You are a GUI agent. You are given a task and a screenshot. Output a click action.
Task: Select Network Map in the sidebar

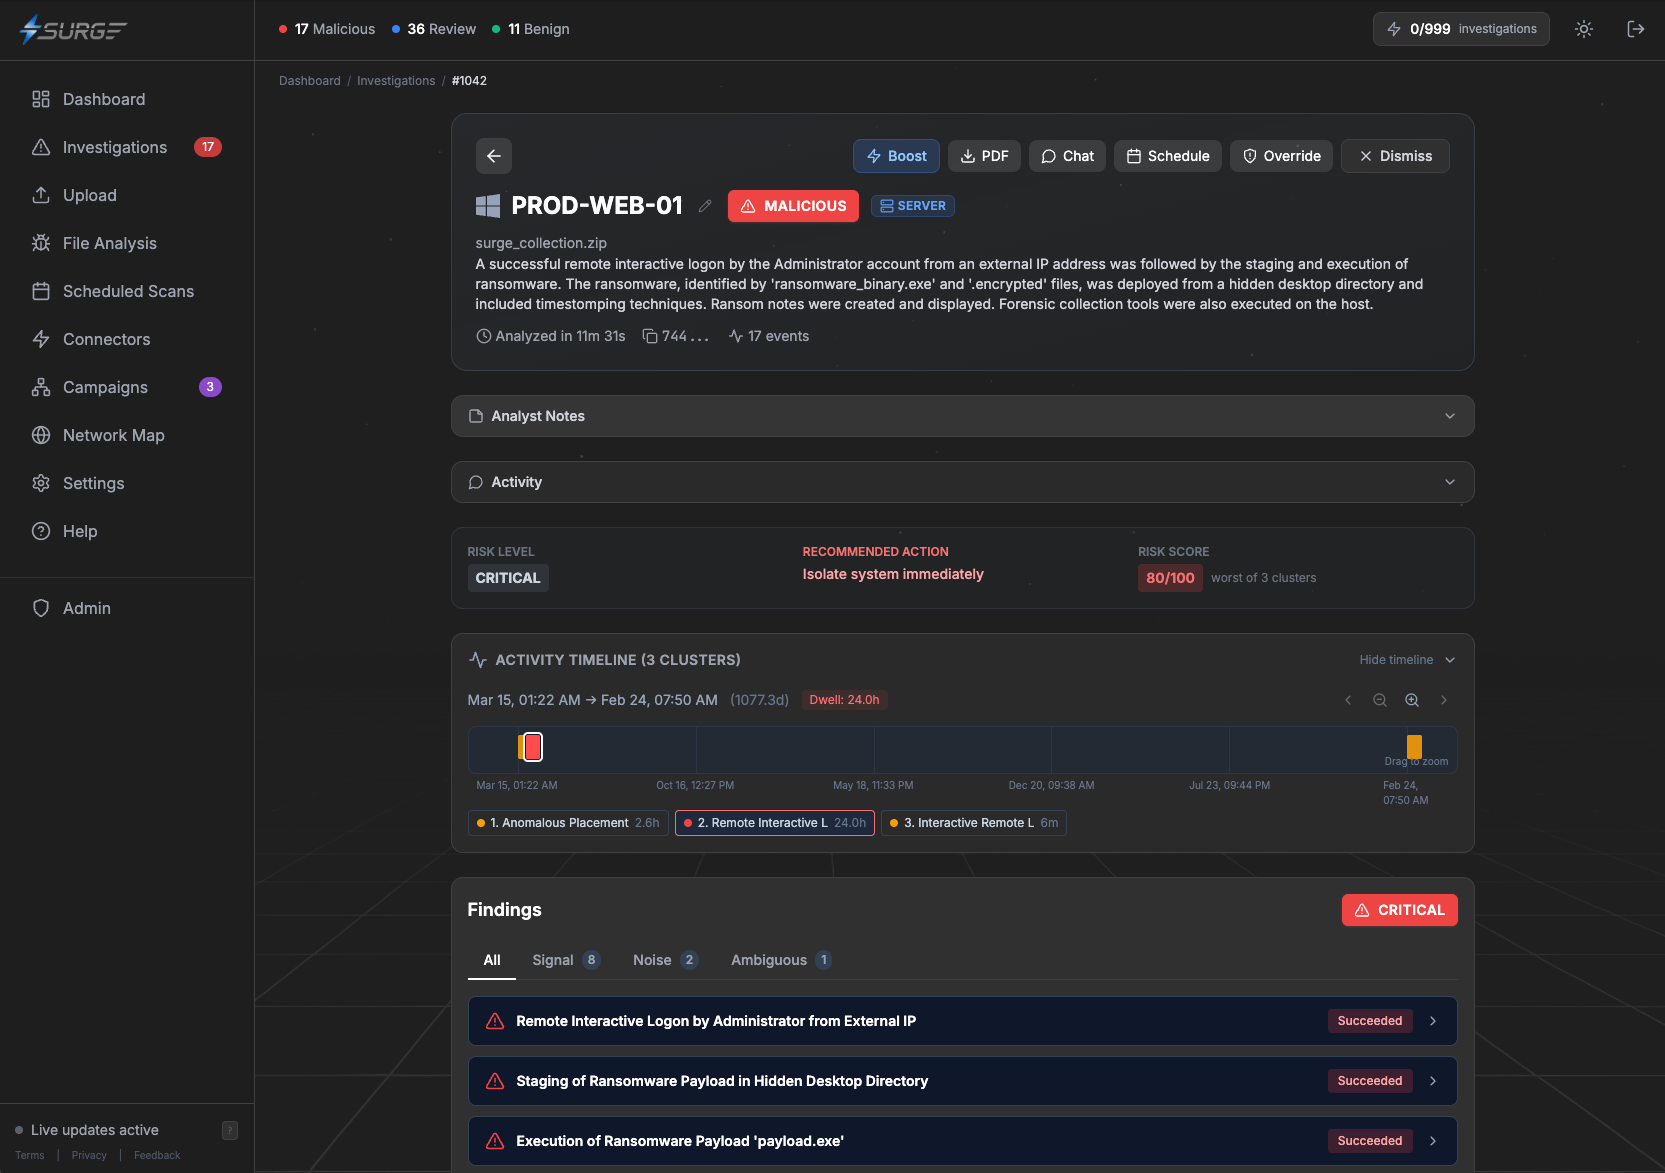[x=113, y=435]
